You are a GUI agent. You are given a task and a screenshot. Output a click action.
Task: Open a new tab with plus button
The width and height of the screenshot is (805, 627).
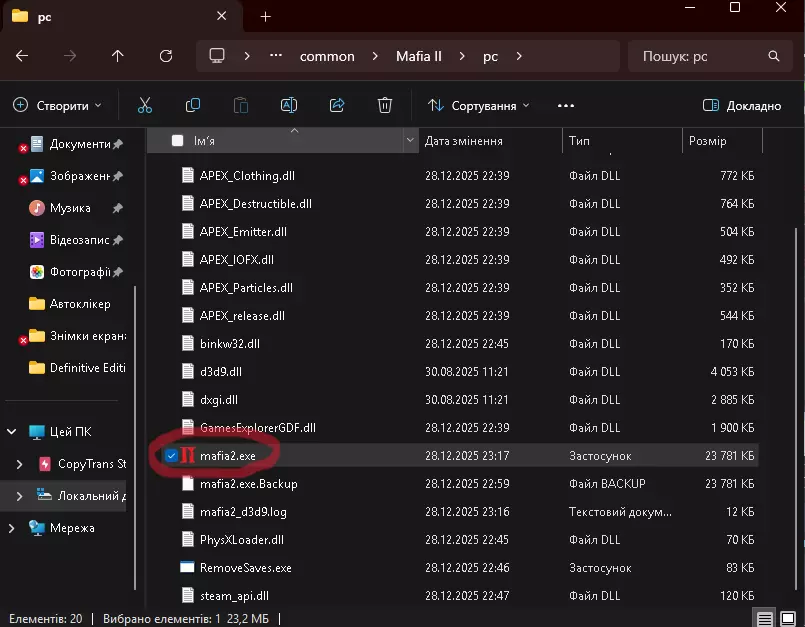(x=265, y=17)
